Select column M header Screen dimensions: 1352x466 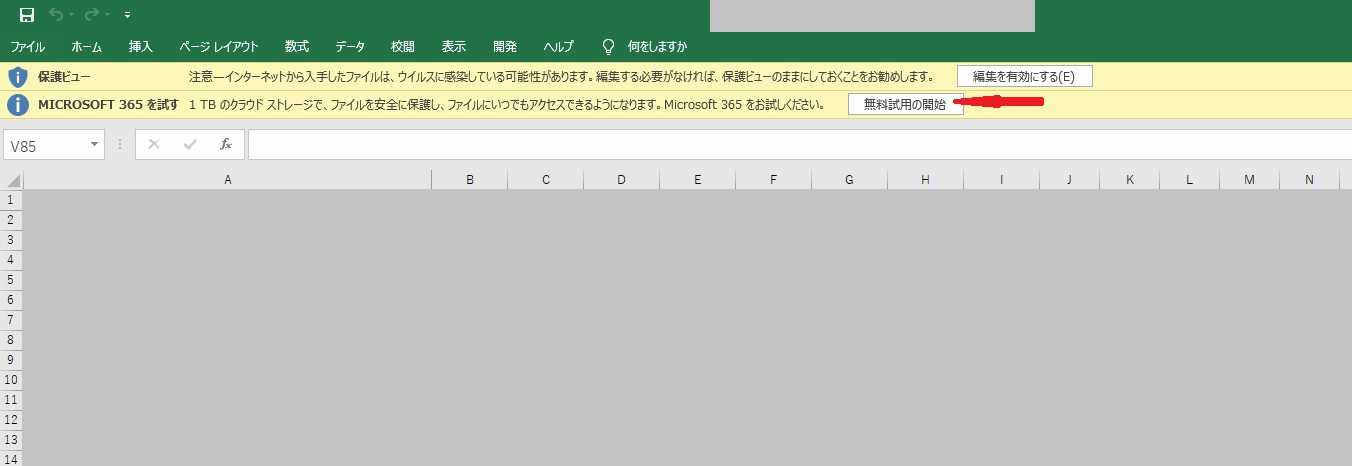click(1250, 180)
